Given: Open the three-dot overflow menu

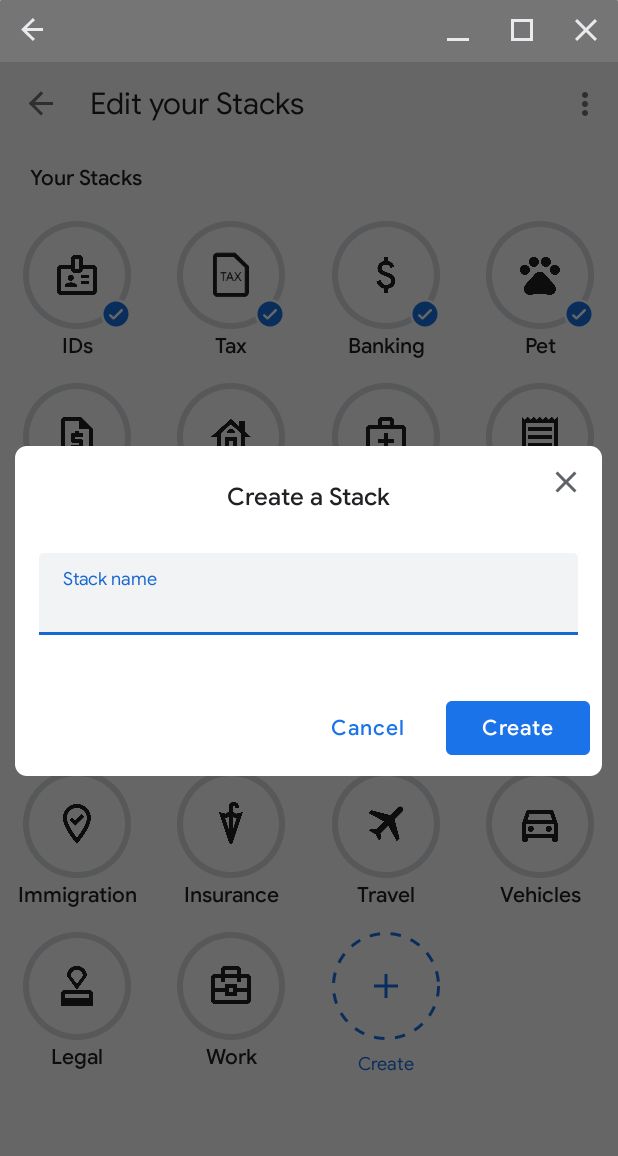Looking at the screenshot, I should [585, 103].
